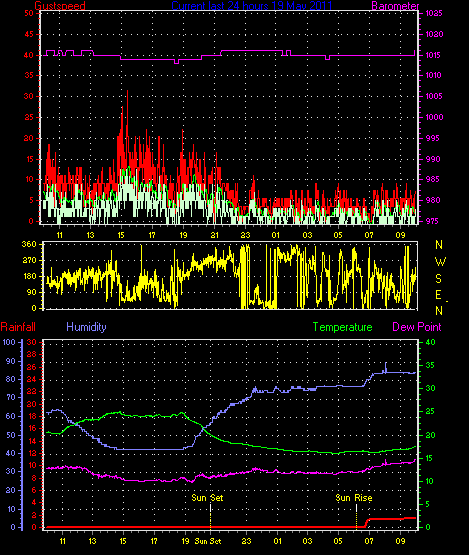Click the 22 value on rainfall axis
469x555 pixels.
32,391
